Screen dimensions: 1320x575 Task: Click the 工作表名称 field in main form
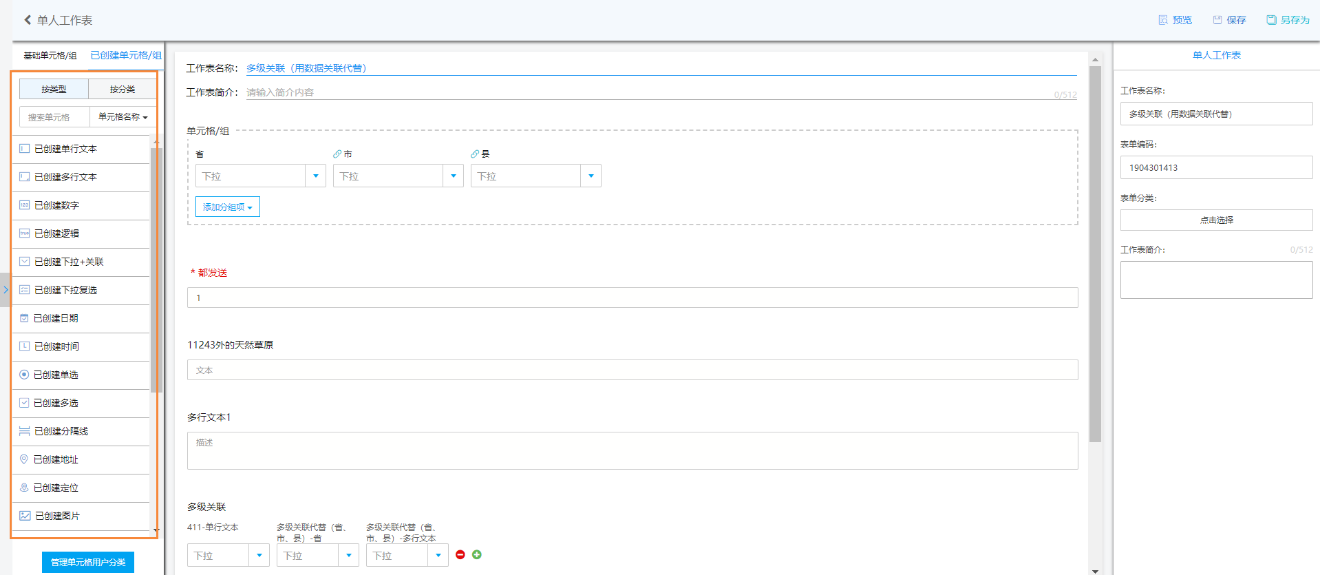661,68
